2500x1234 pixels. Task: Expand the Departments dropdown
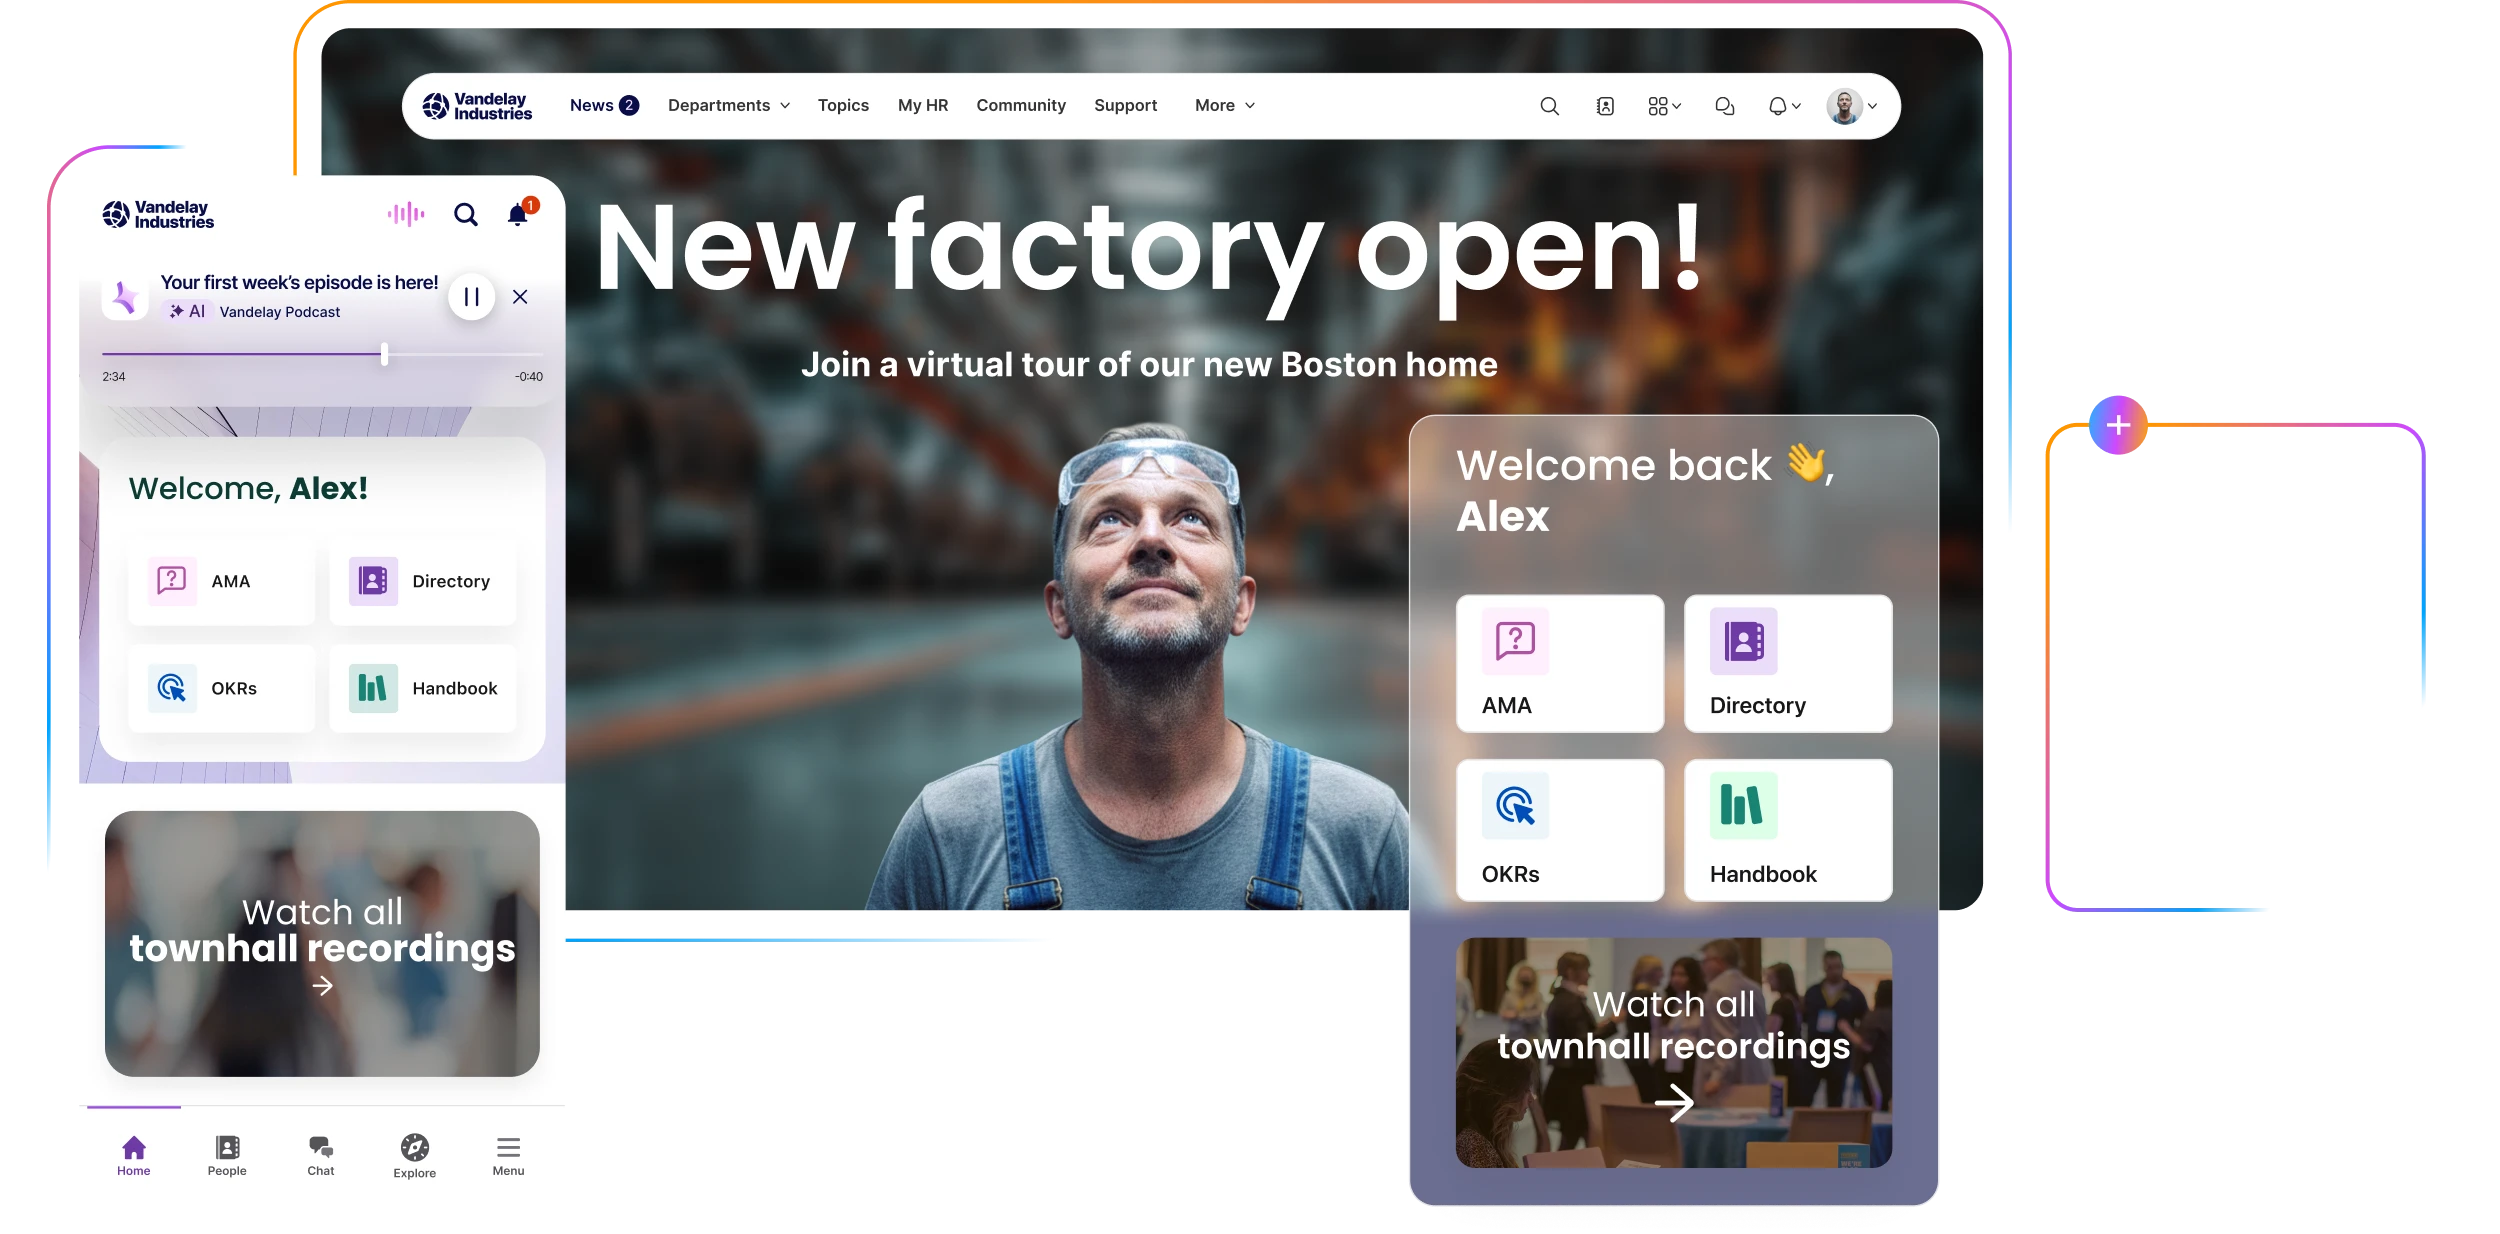tap(728, 105)
